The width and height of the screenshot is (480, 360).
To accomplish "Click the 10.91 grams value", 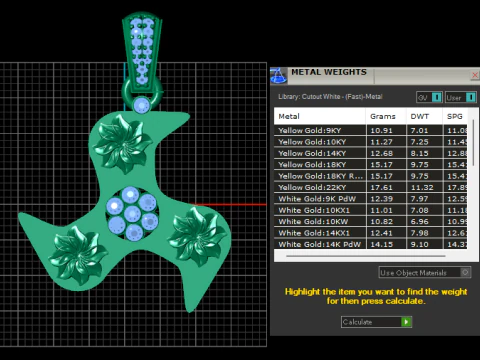I will [x=381, y=131].
